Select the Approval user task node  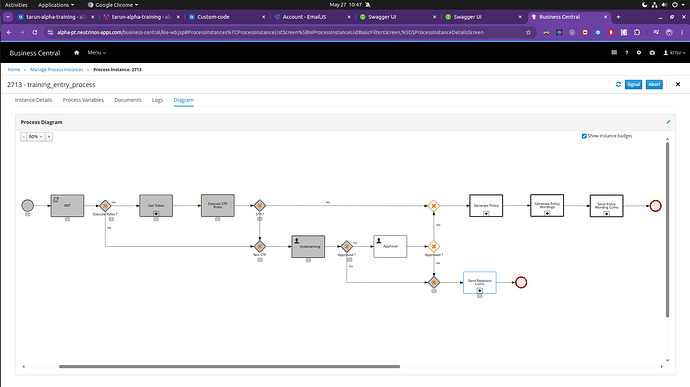tap(390, 247)
